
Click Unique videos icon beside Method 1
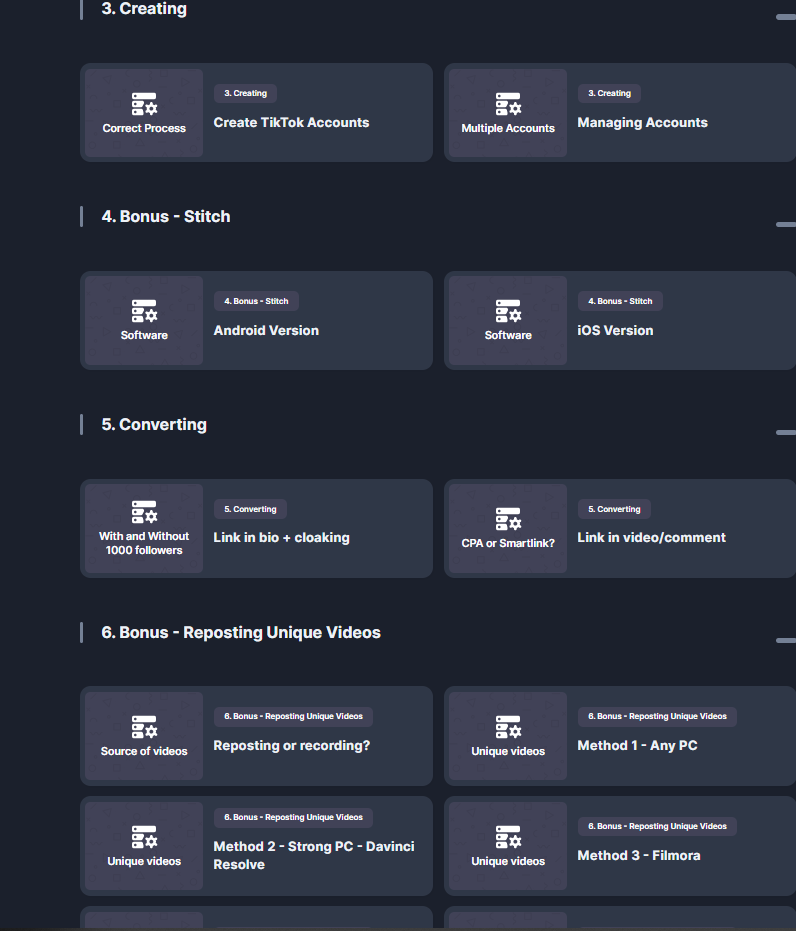click(508, 727)
